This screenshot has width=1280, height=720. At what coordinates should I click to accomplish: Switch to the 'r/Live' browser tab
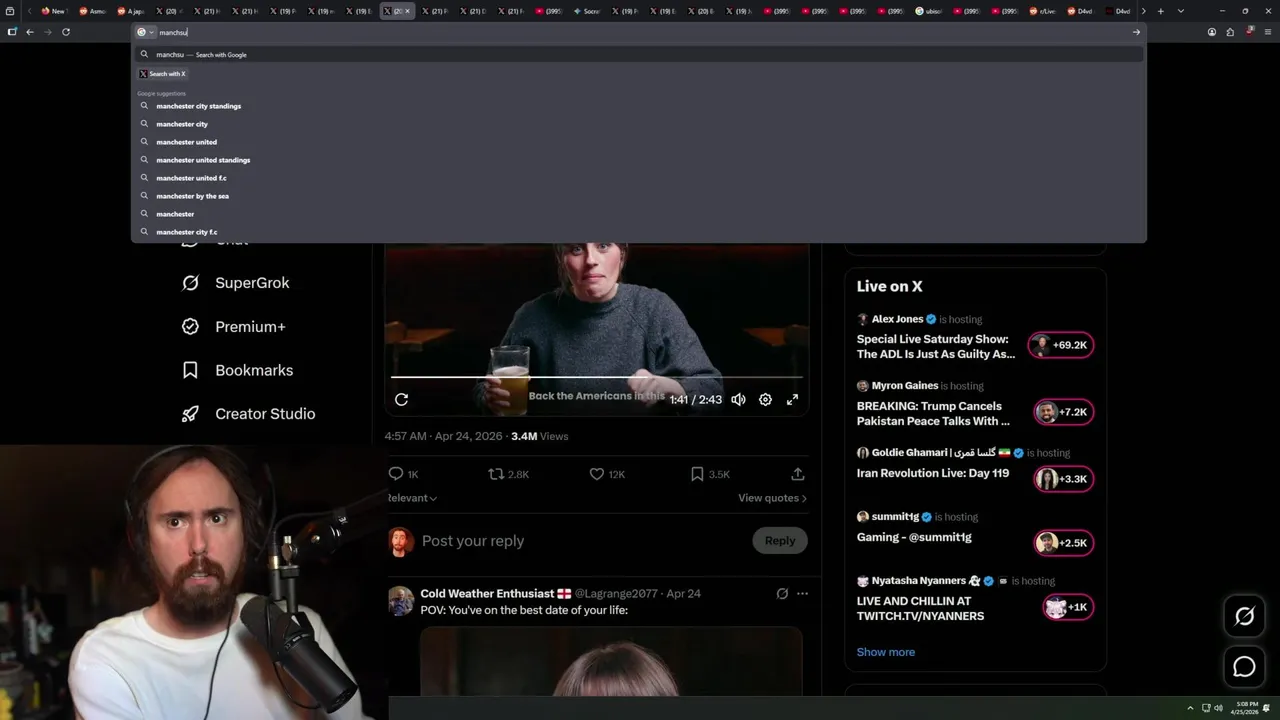click(1041, 11)
